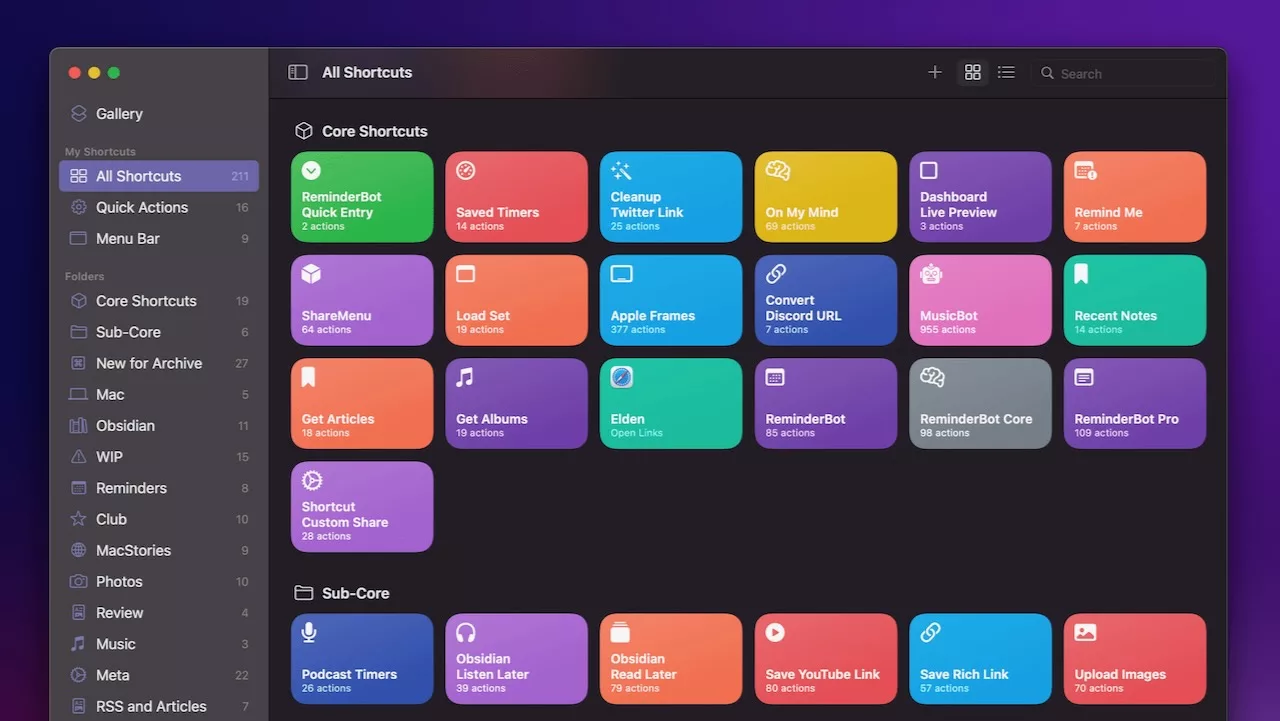
Task: Open Cleanup Twitter Link shortcut
Action: [671, 197]
